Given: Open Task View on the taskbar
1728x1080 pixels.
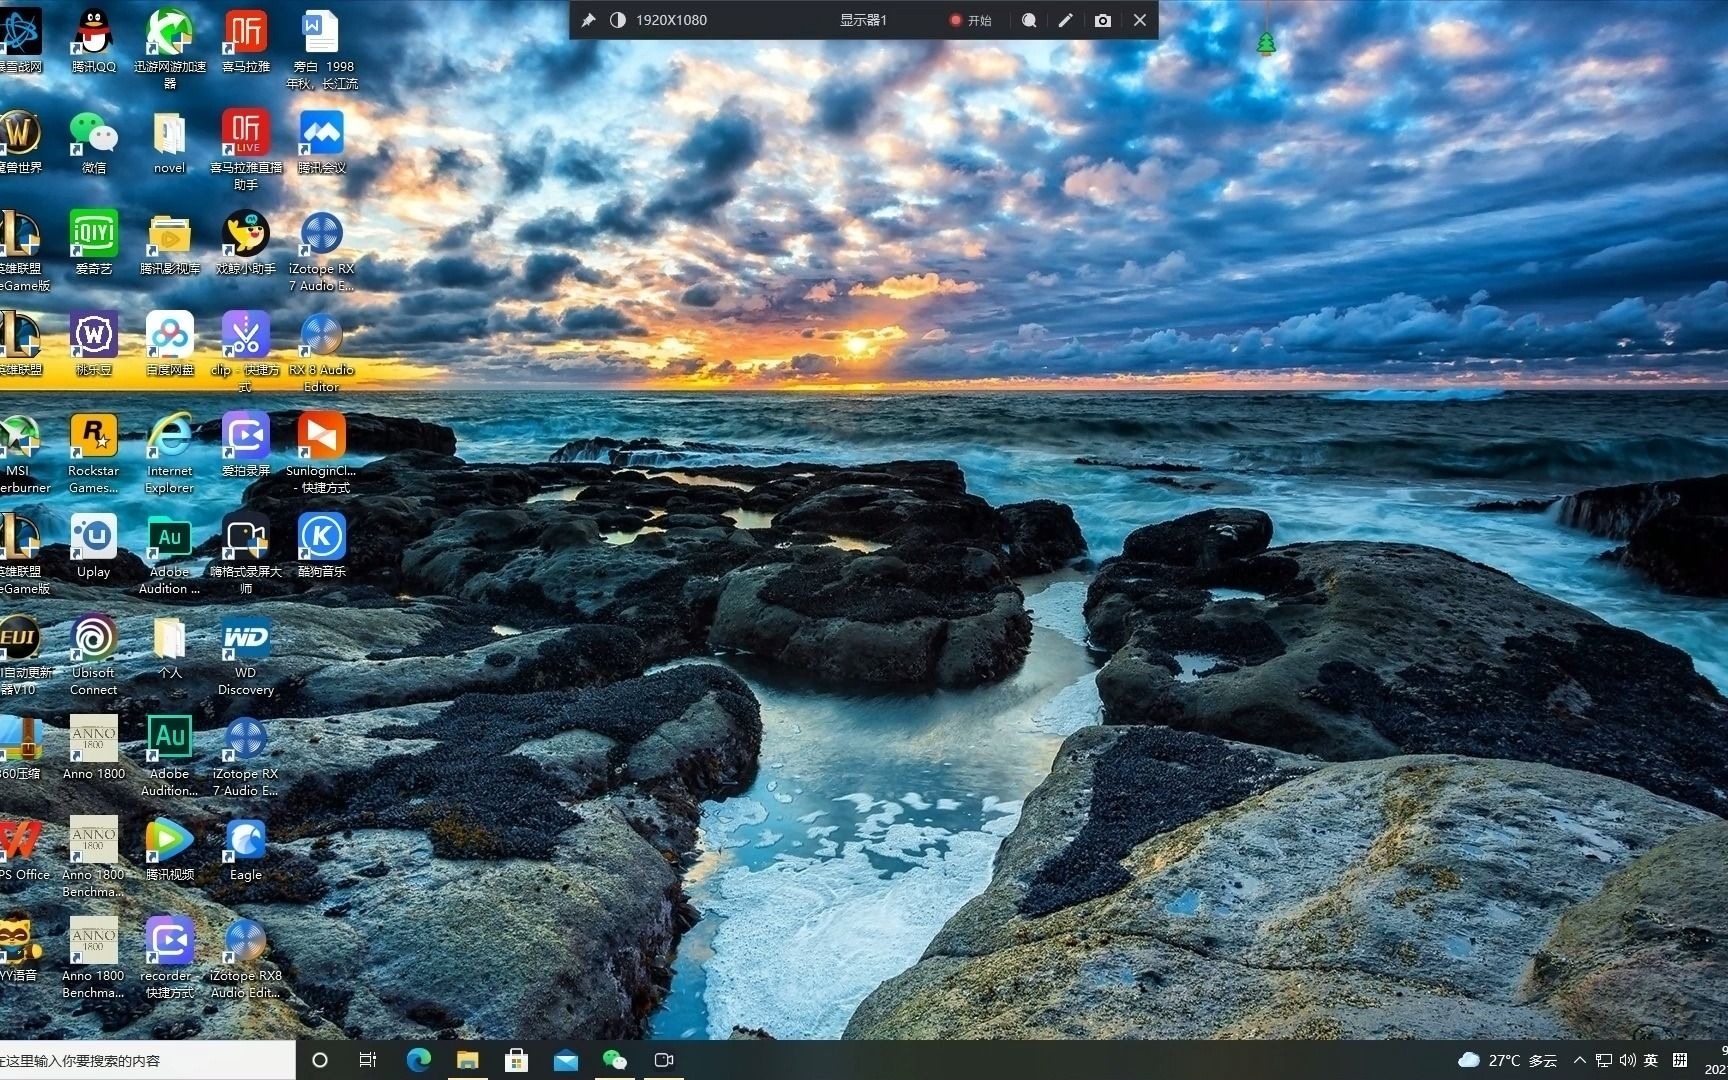Looking at the screenshot, I should click(x=368, y=1060).
